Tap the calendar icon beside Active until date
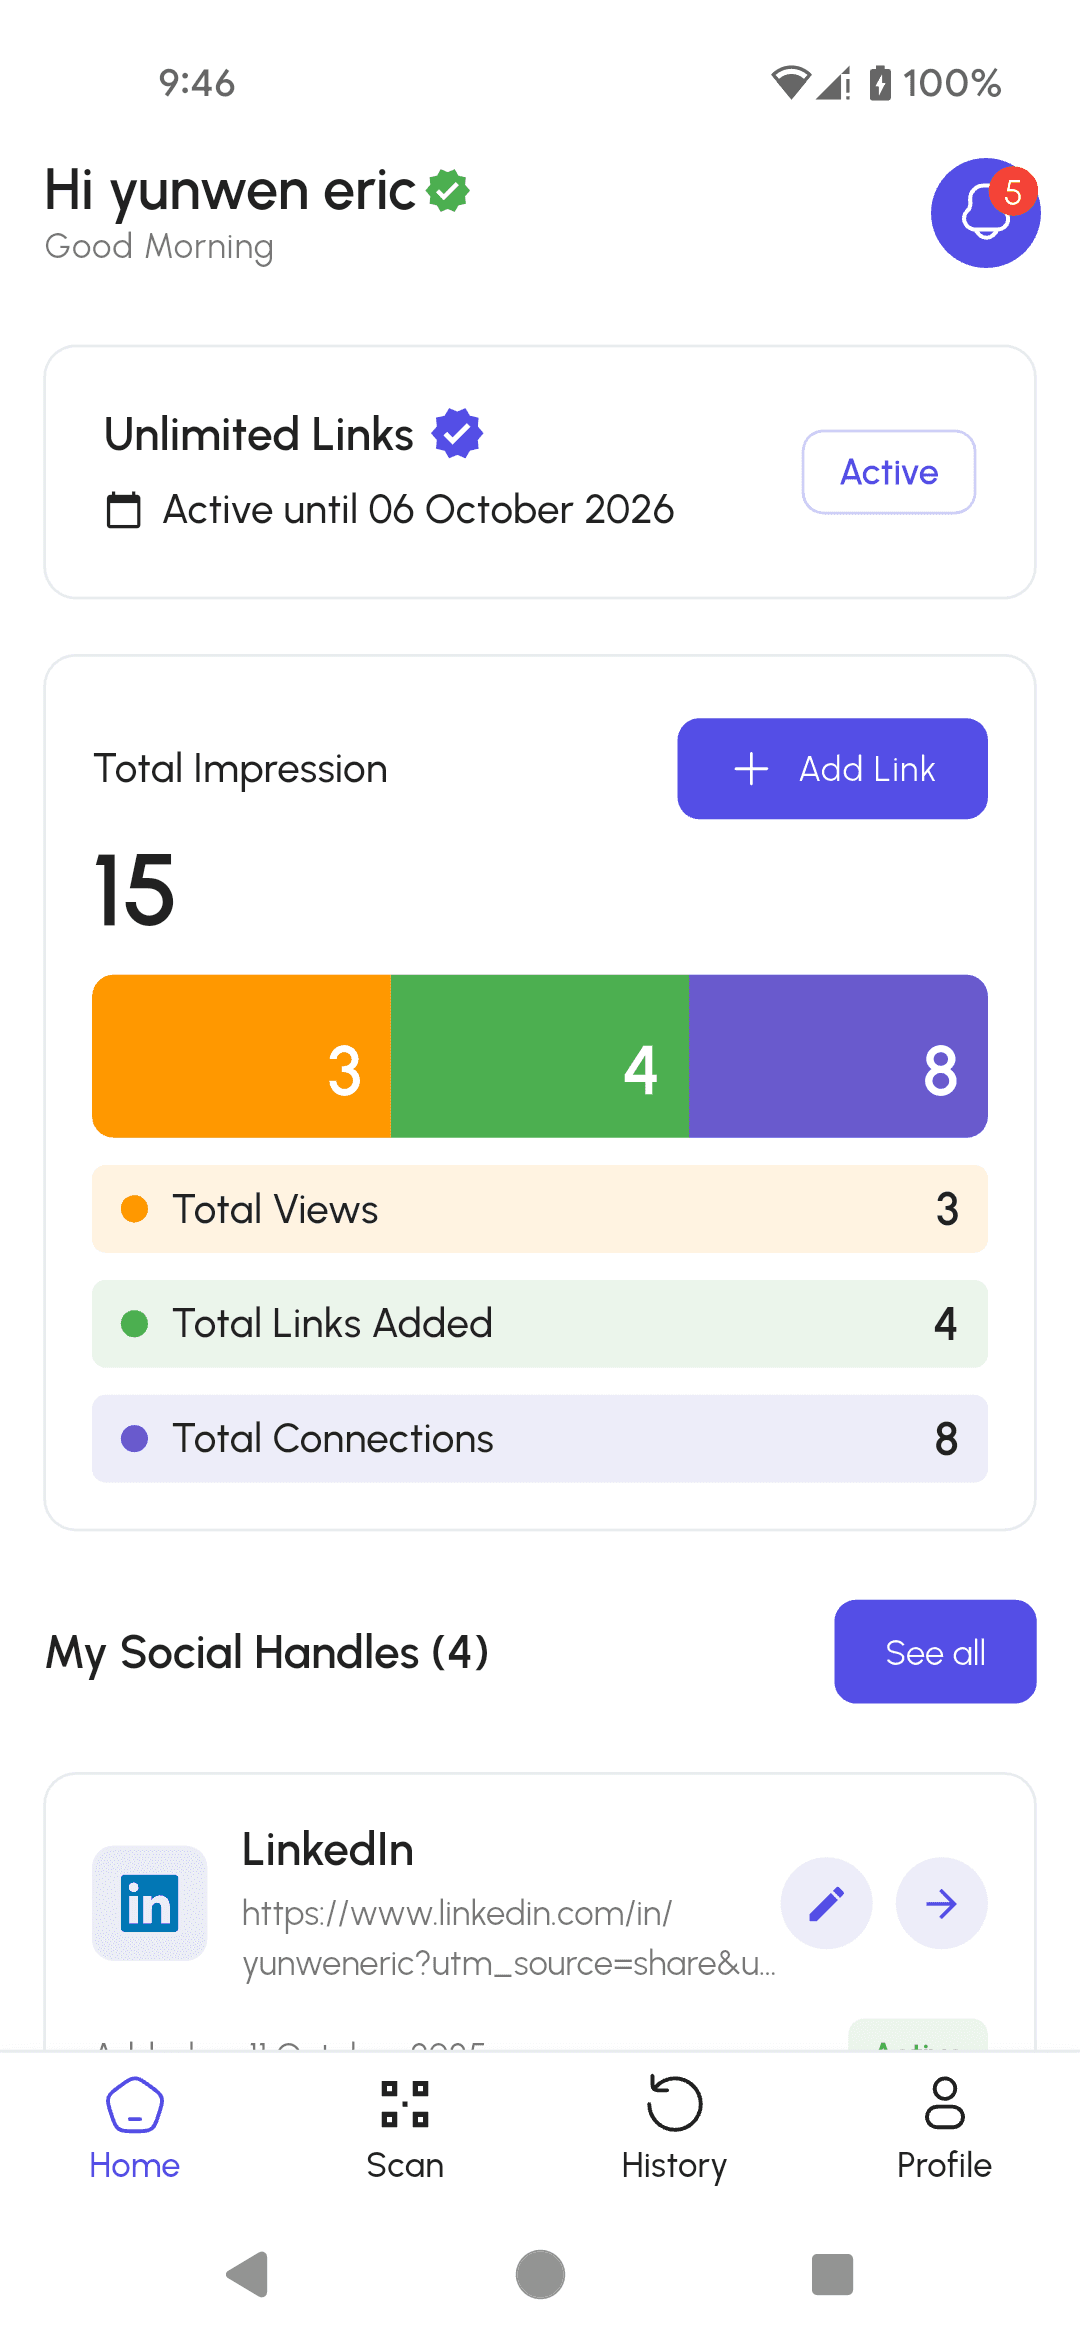Image resolution: width=1080 pixels, height=2340 pixels. pos(122,510)
